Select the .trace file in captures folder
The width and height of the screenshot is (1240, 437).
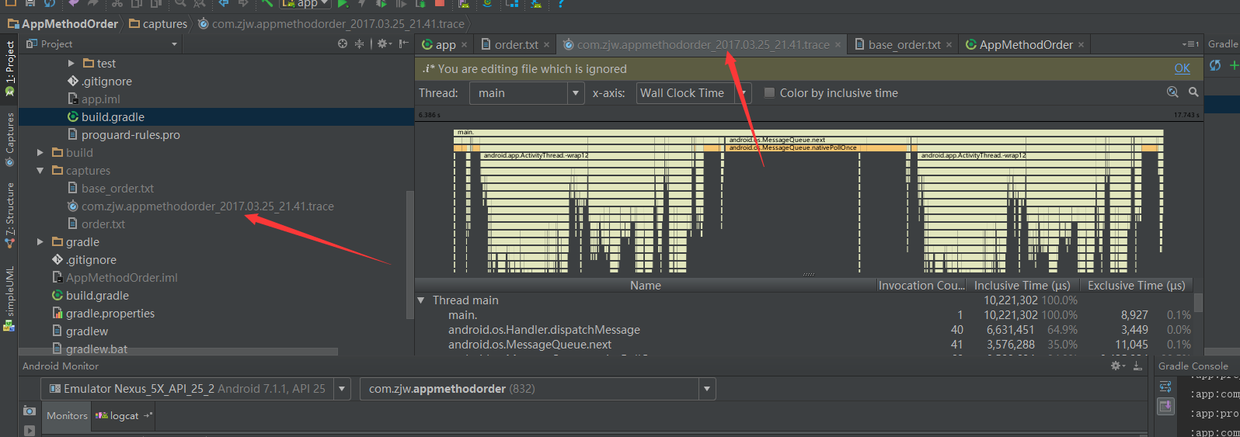click(x=200, y=206)
